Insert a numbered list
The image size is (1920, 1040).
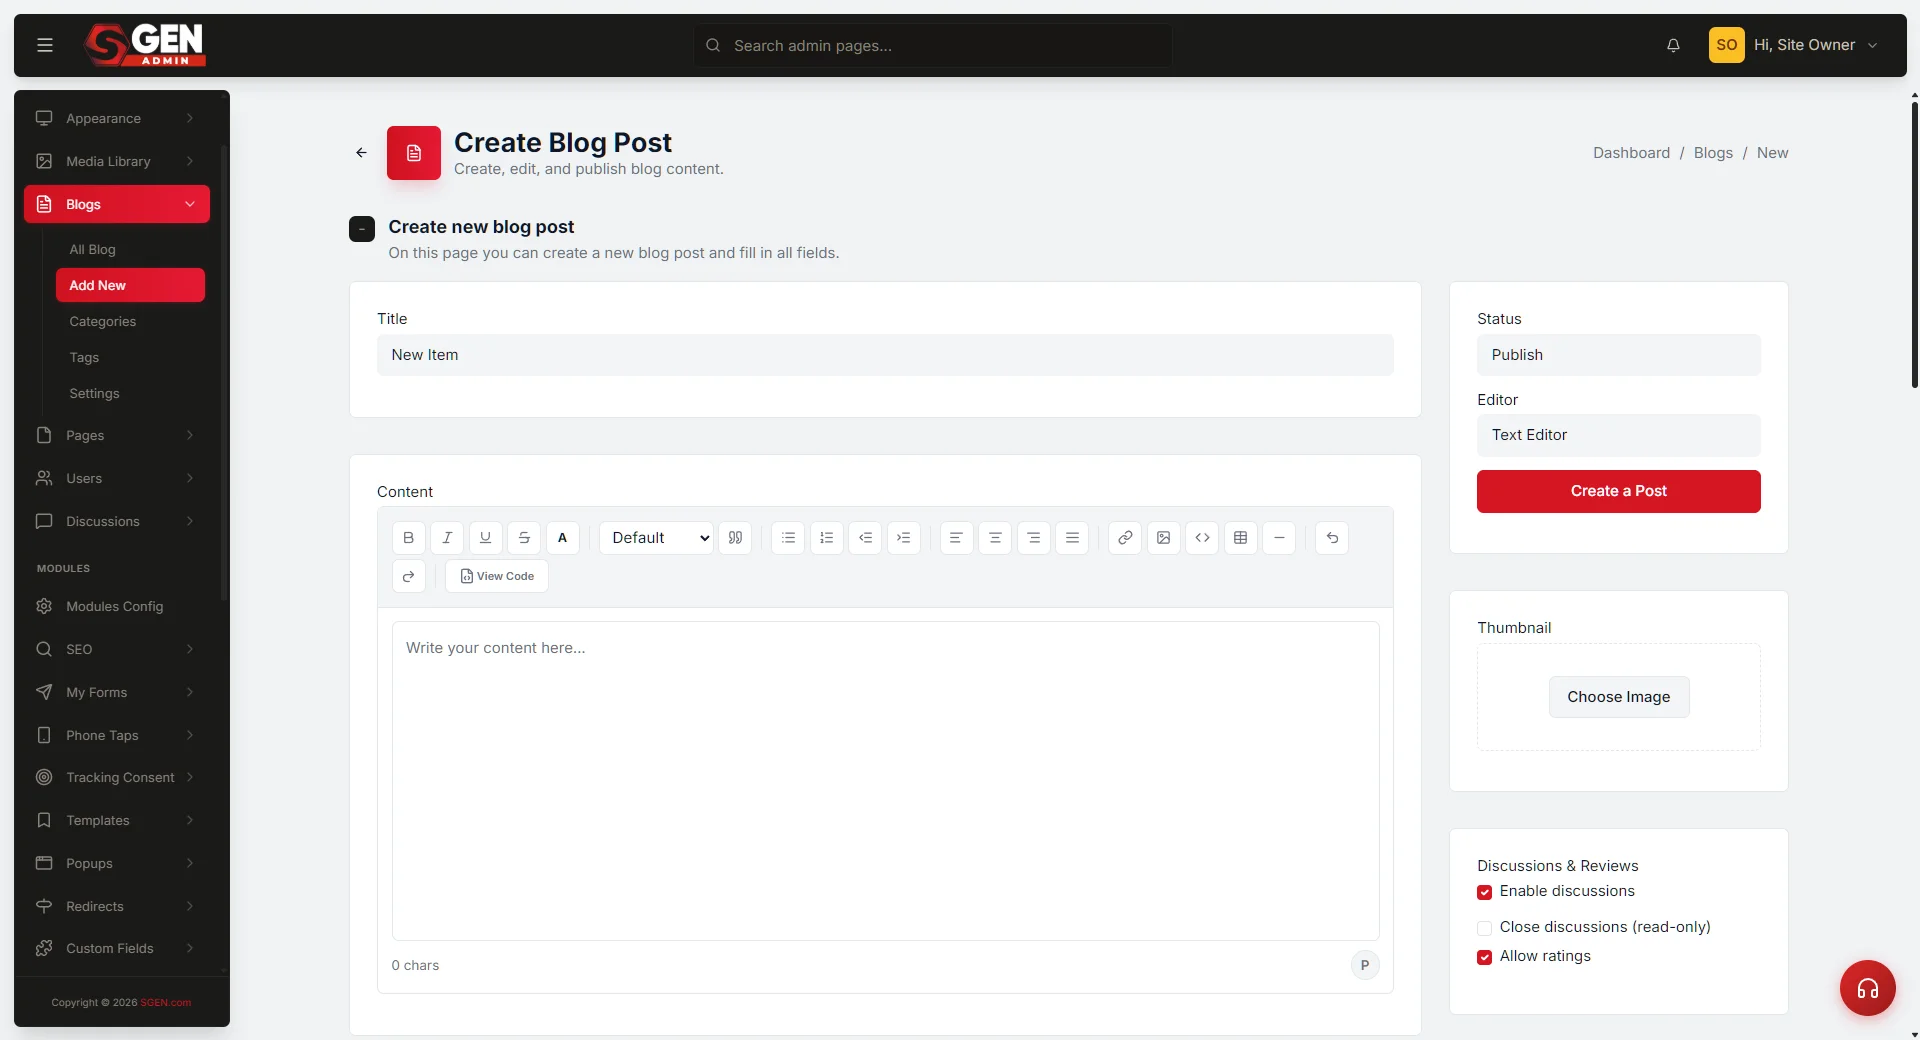[827, 538]
